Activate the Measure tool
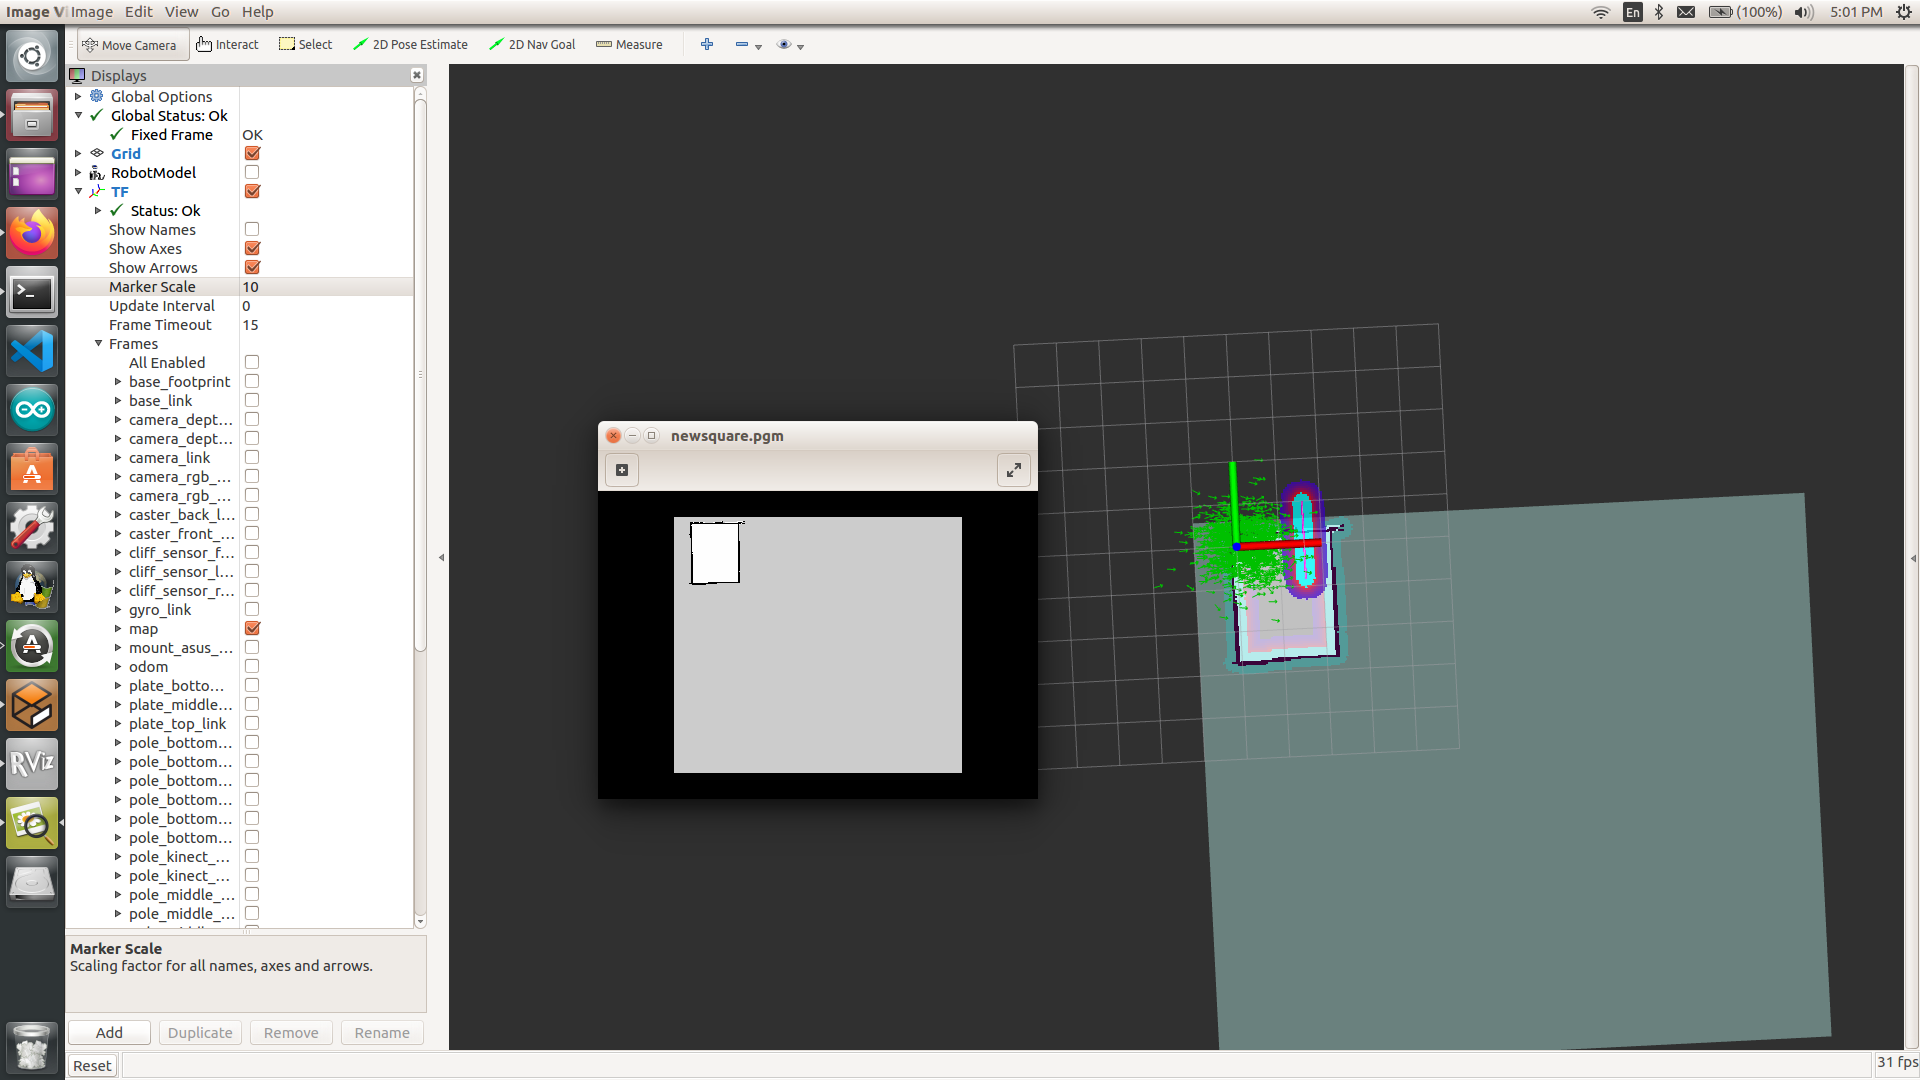The height and width of the screenshot is (1080, 1920). tap(629, 45)
